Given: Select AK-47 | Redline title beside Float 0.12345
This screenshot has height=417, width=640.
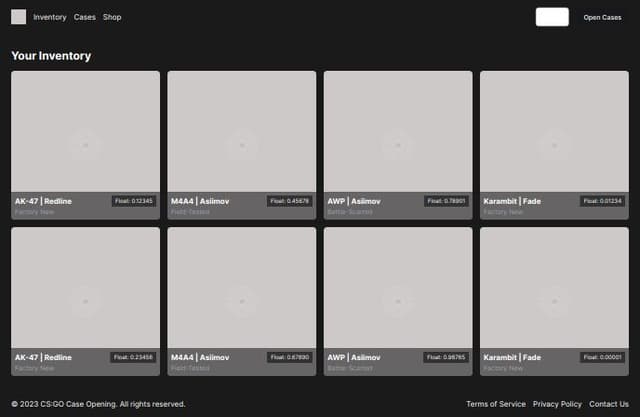Looking at the screenshot, I should 43,201.
